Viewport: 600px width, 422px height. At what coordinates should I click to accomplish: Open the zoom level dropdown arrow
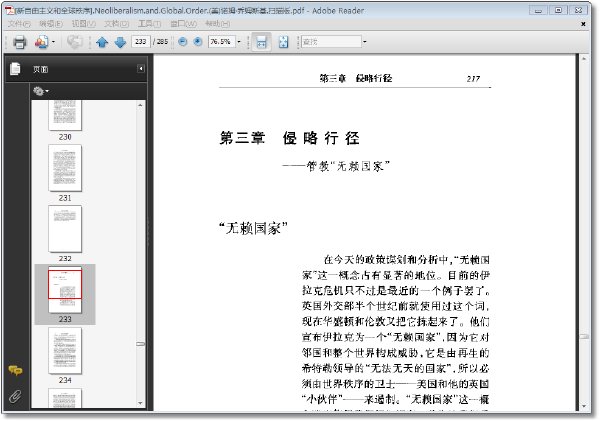[239, 41]
